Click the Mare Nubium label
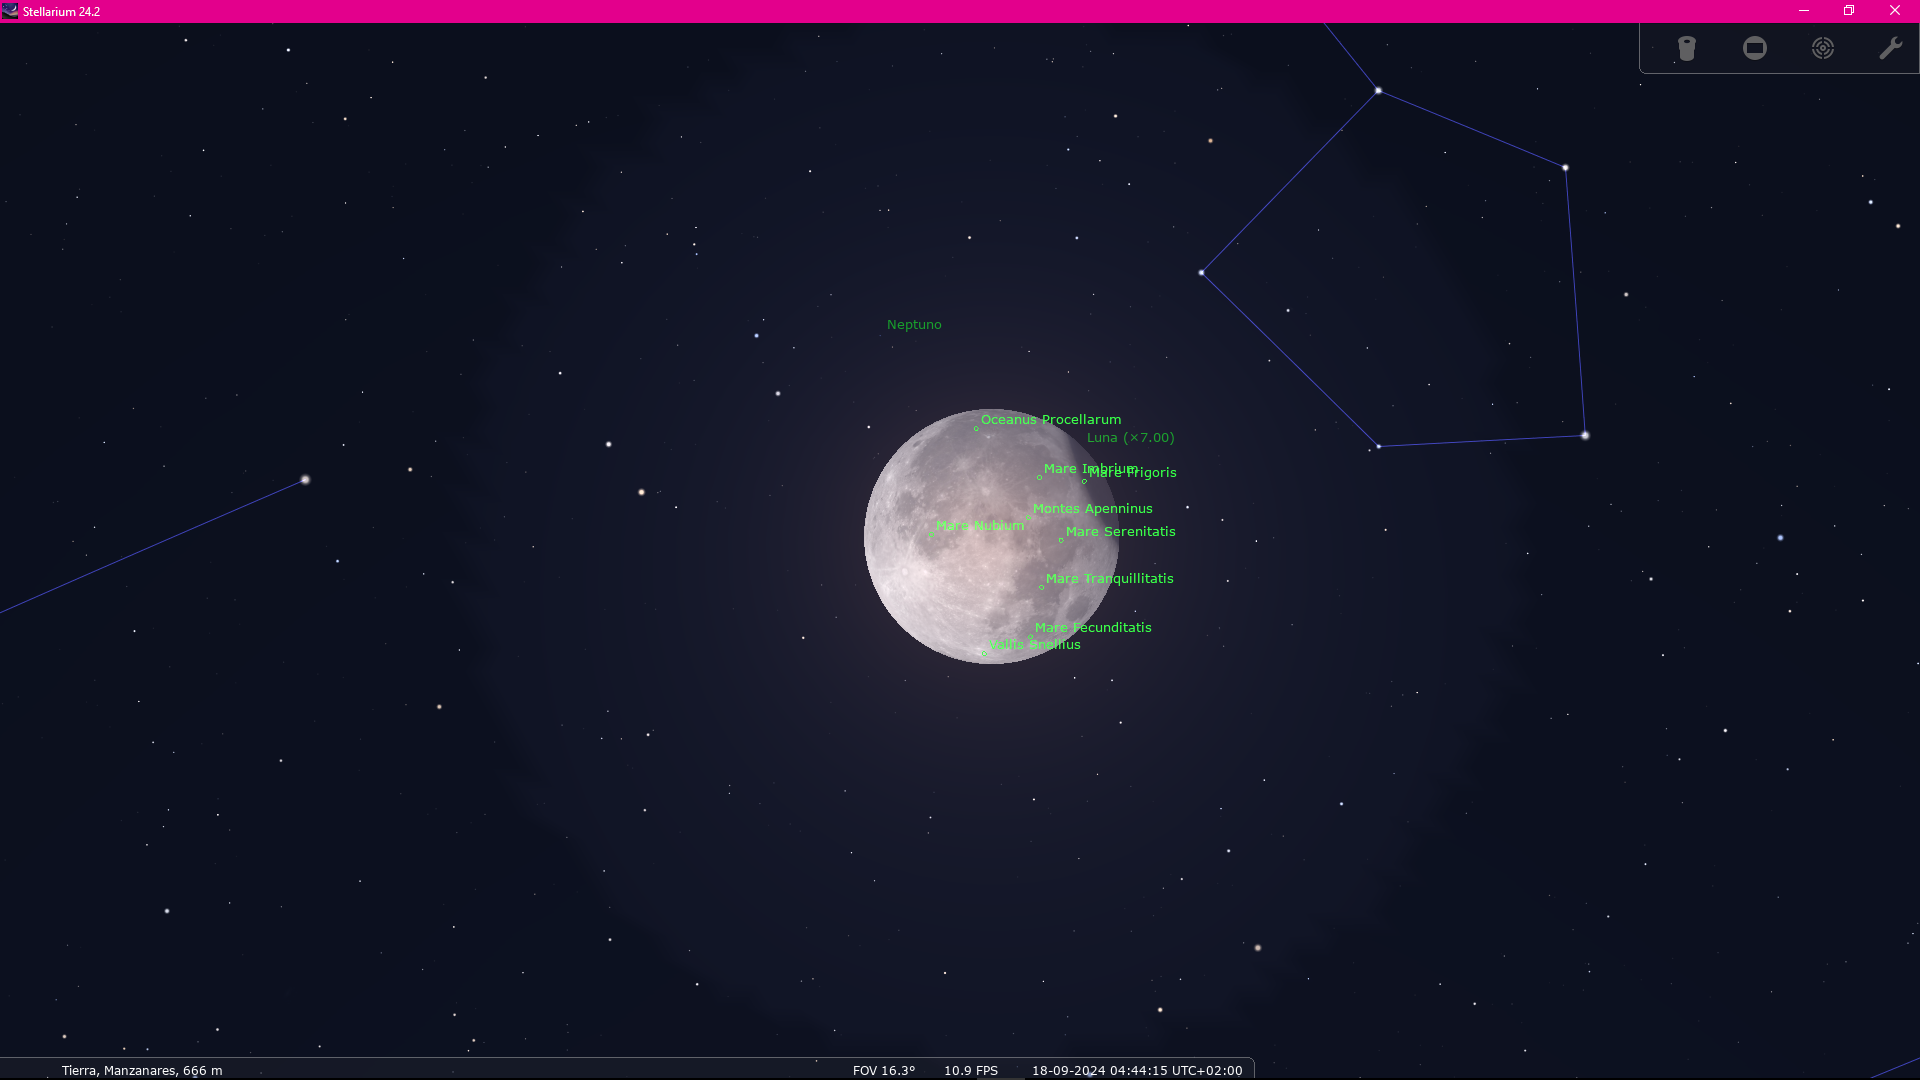Viewport: 1920px width, 1080px height. coord(979,526)
